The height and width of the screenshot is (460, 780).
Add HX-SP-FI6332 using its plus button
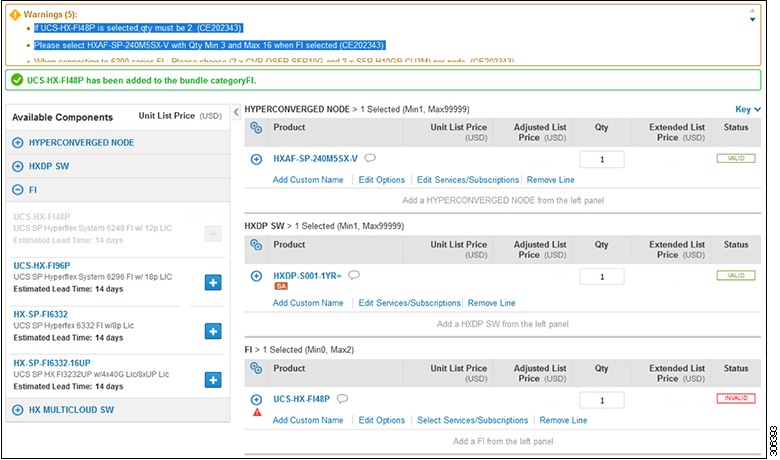coord(212,331)
